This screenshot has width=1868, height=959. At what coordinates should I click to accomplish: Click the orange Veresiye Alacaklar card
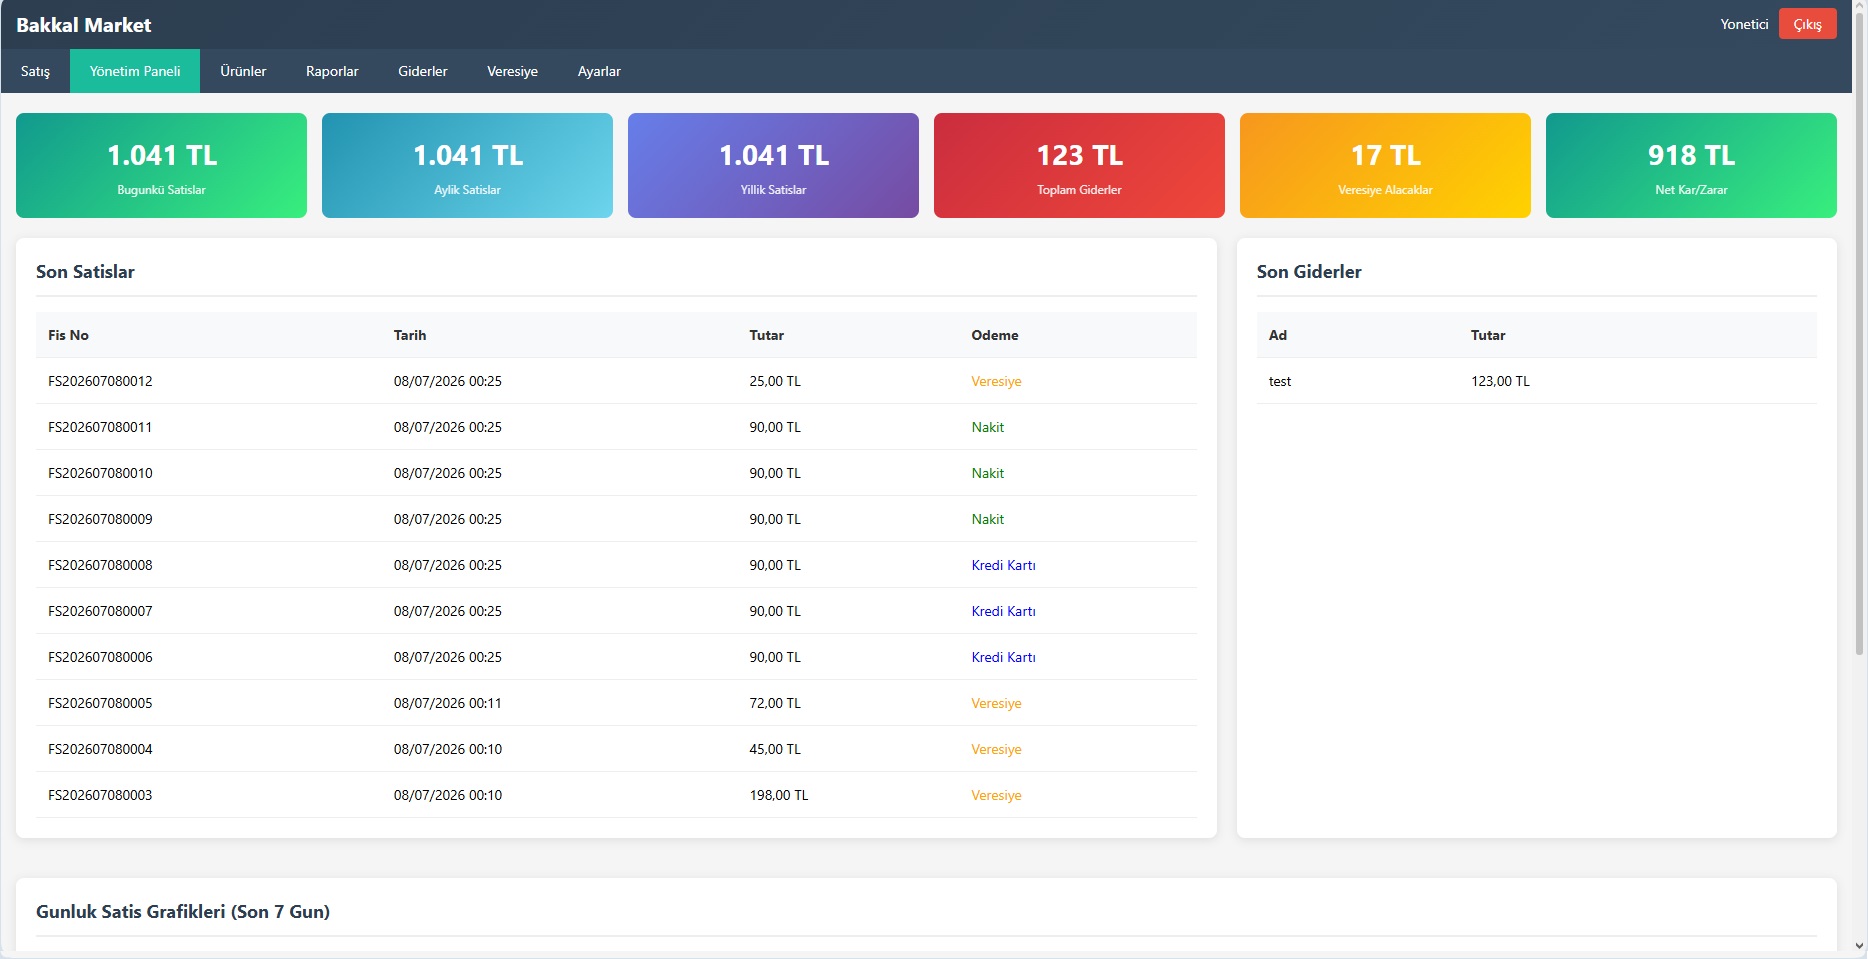[1385, 165]
